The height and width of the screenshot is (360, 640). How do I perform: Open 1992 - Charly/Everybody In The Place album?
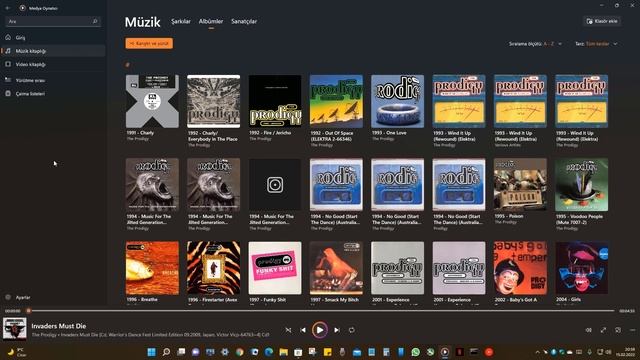point(213,102)
